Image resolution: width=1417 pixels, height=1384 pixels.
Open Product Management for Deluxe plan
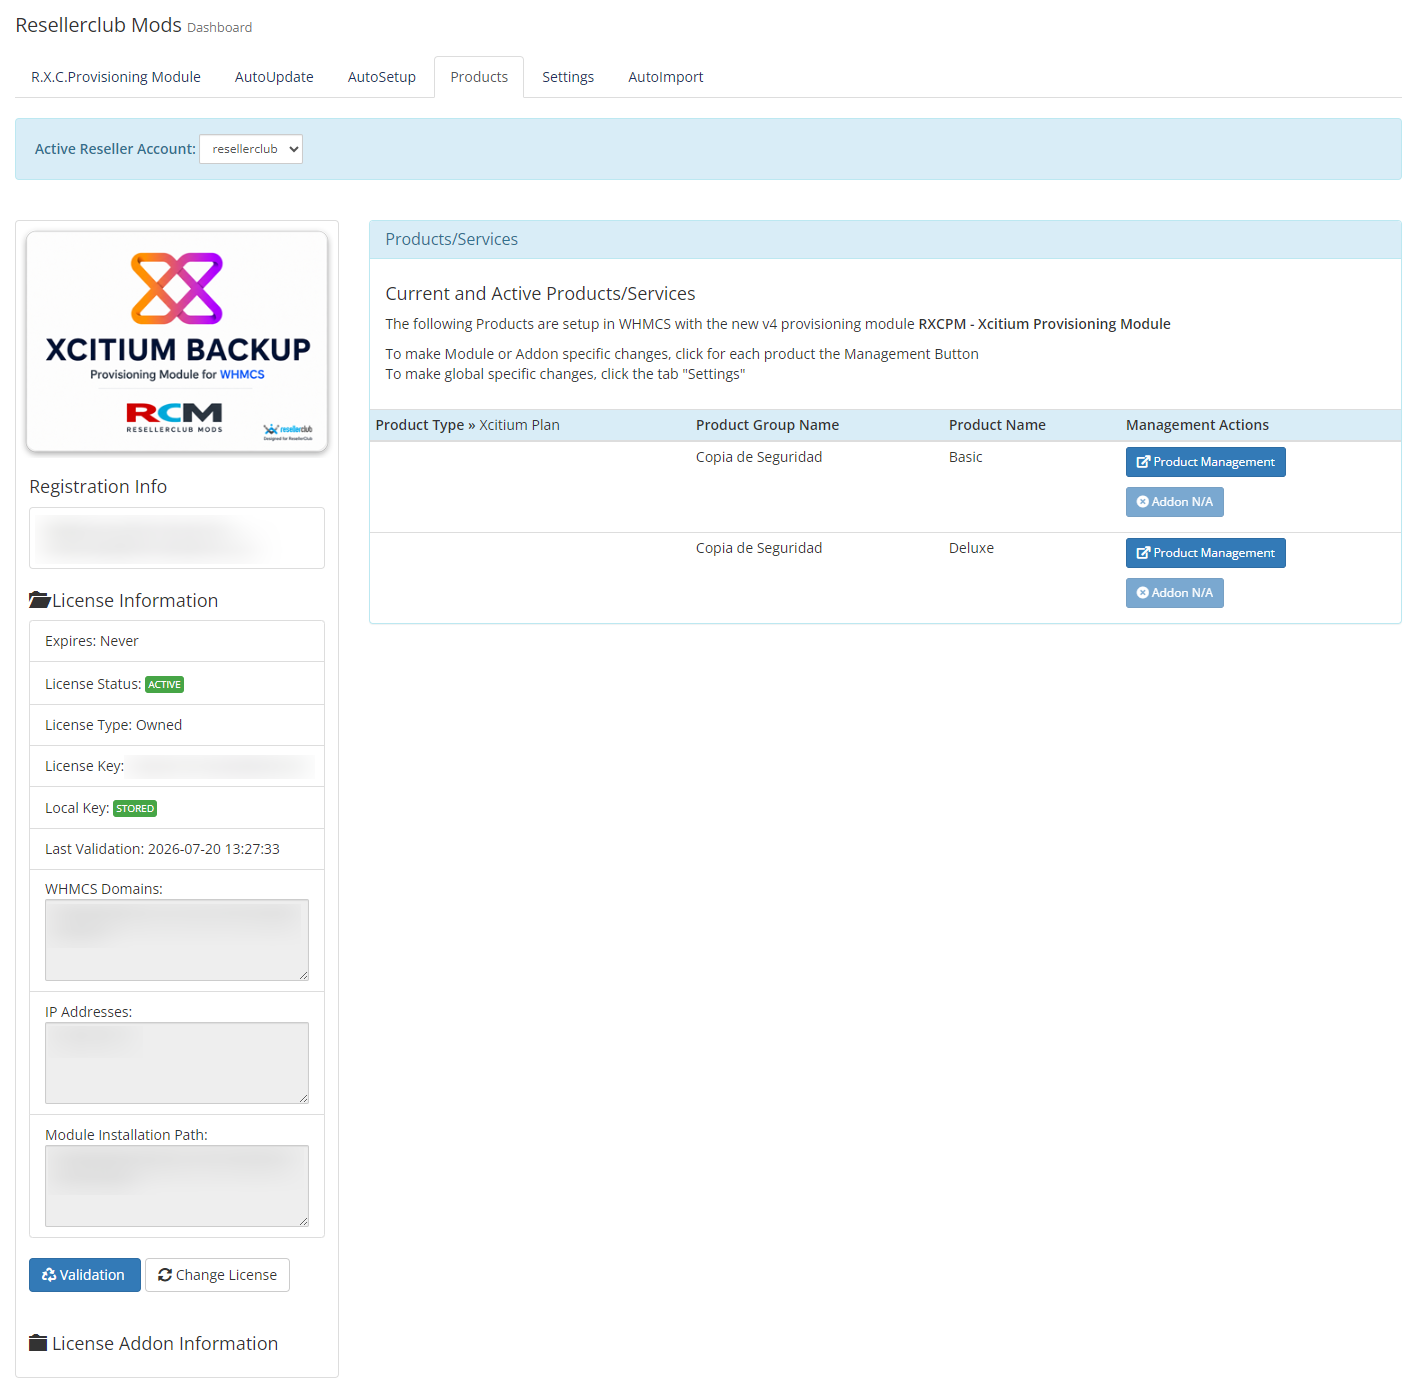[1206, 553]
